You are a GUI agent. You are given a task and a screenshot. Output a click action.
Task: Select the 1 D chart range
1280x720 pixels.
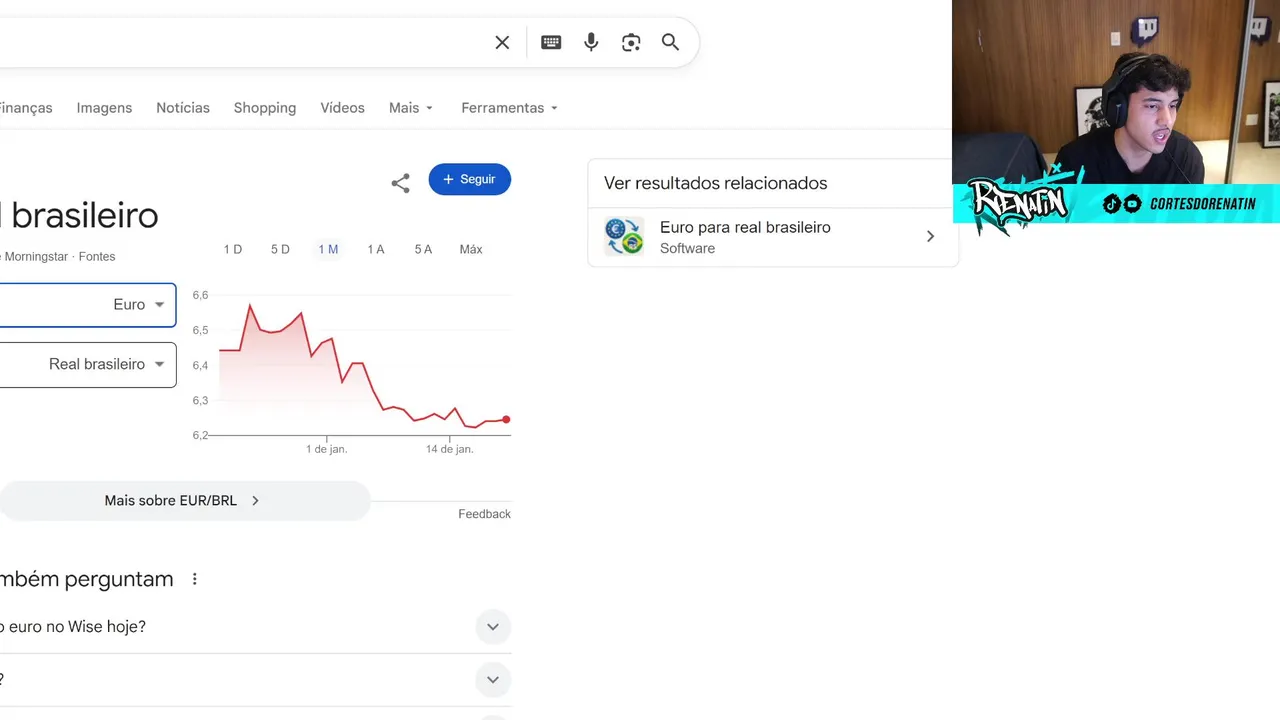(233, 249)
